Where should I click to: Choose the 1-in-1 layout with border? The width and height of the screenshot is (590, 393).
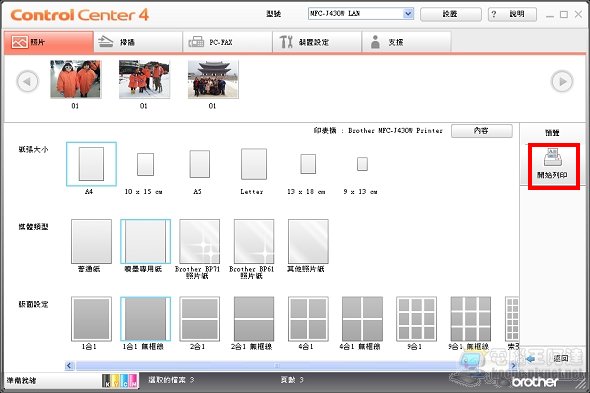click(x=91, y=318)
